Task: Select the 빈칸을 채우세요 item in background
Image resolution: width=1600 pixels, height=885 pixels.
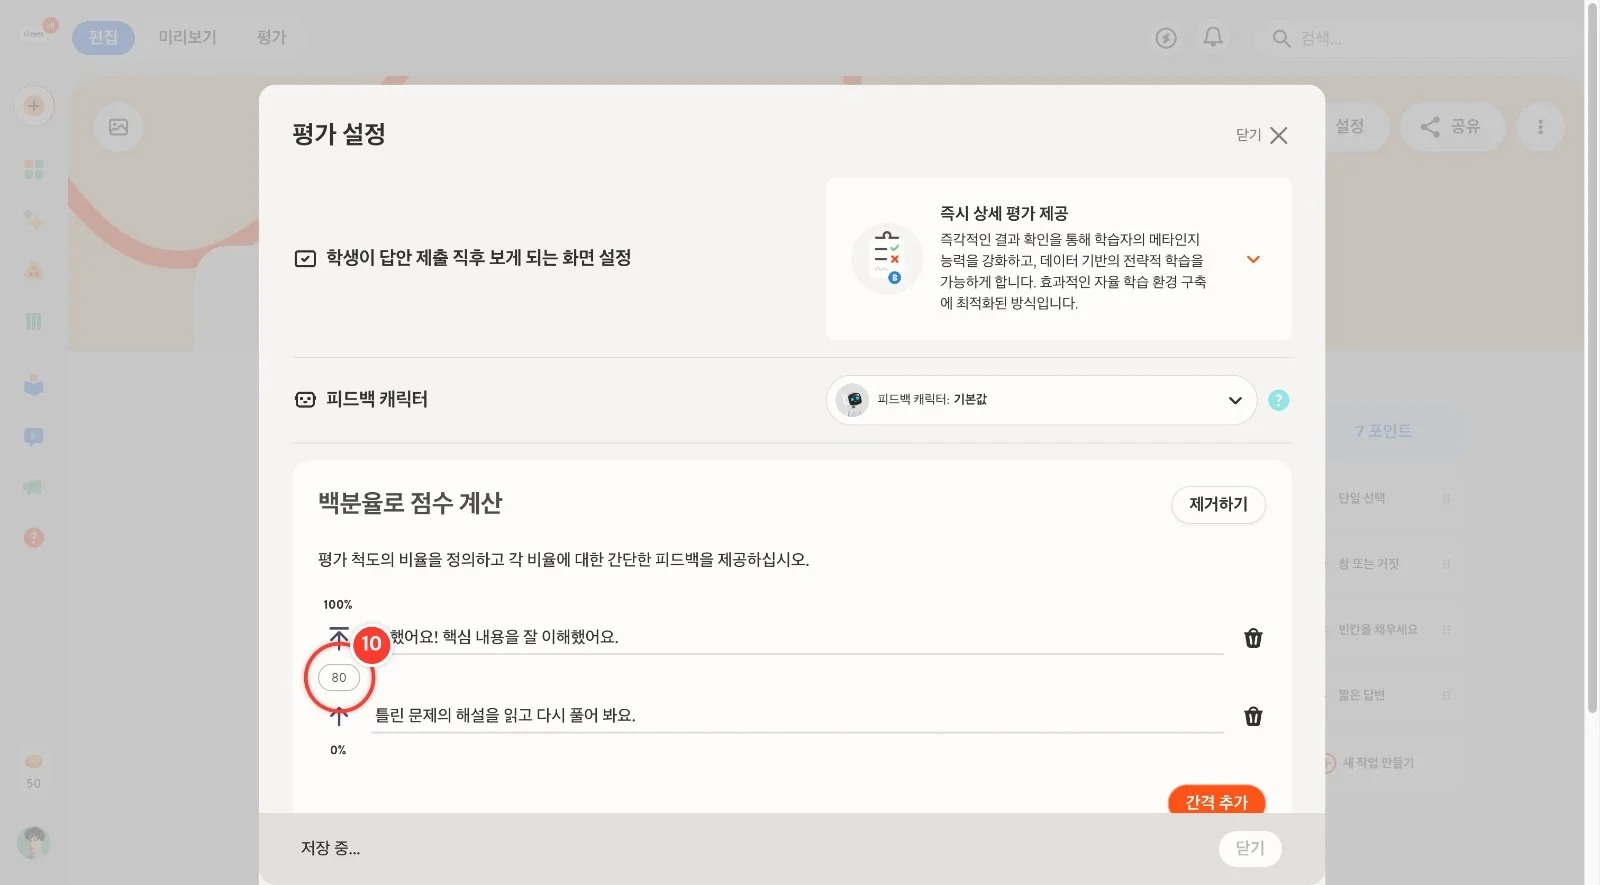Action: [x=1378, y=630]
